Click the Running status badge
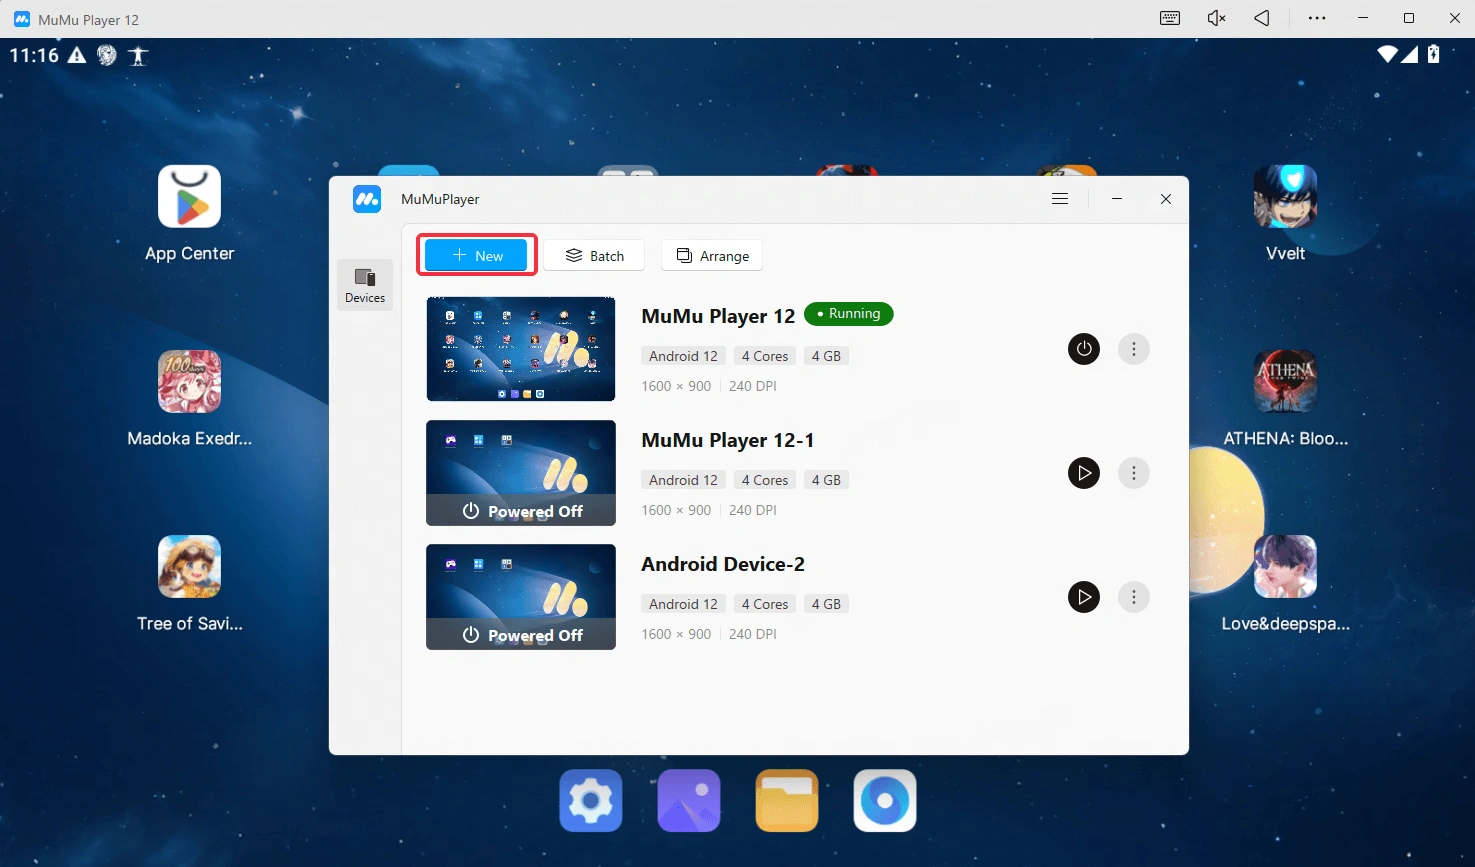Screen dimensions: 1475x867 [849, 314]
